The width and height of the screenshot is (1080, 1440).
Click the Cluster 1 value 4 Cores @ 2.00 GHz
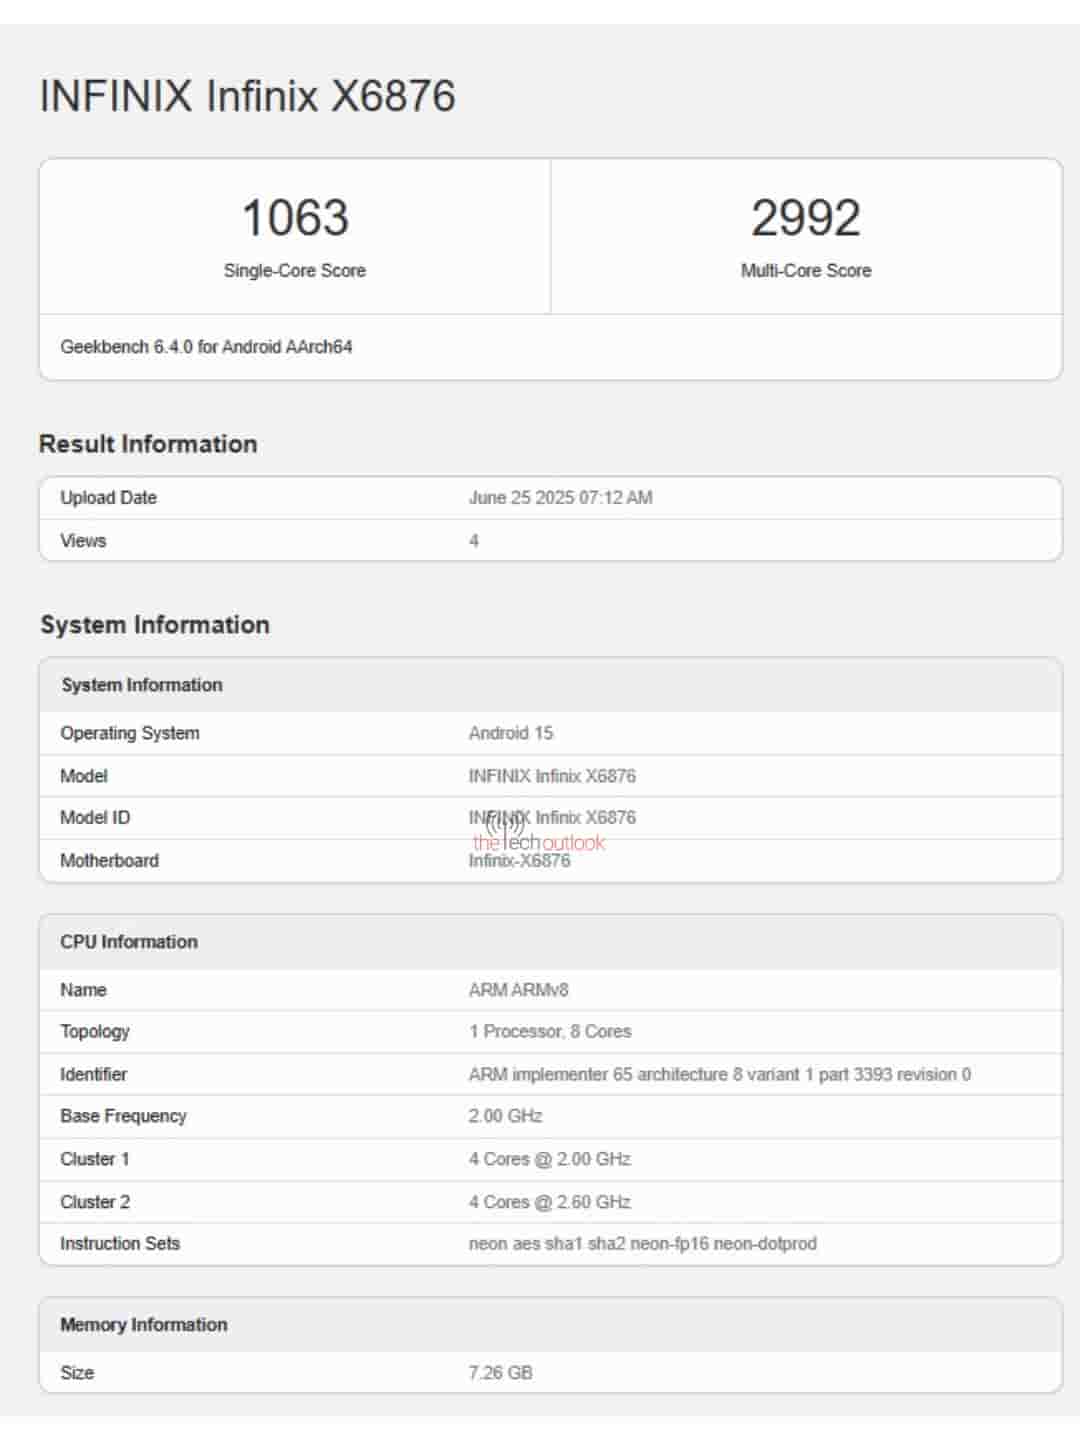(549, 1159)
